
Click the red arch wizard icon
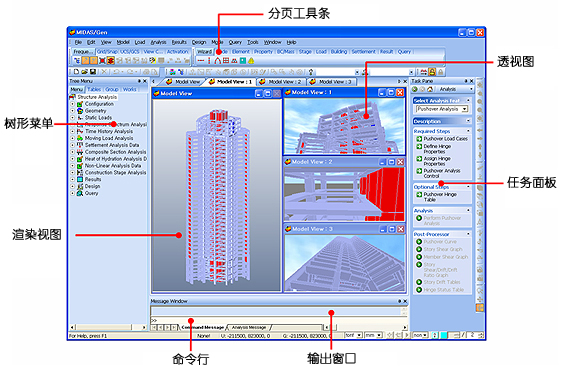click(x=218, y=61)
